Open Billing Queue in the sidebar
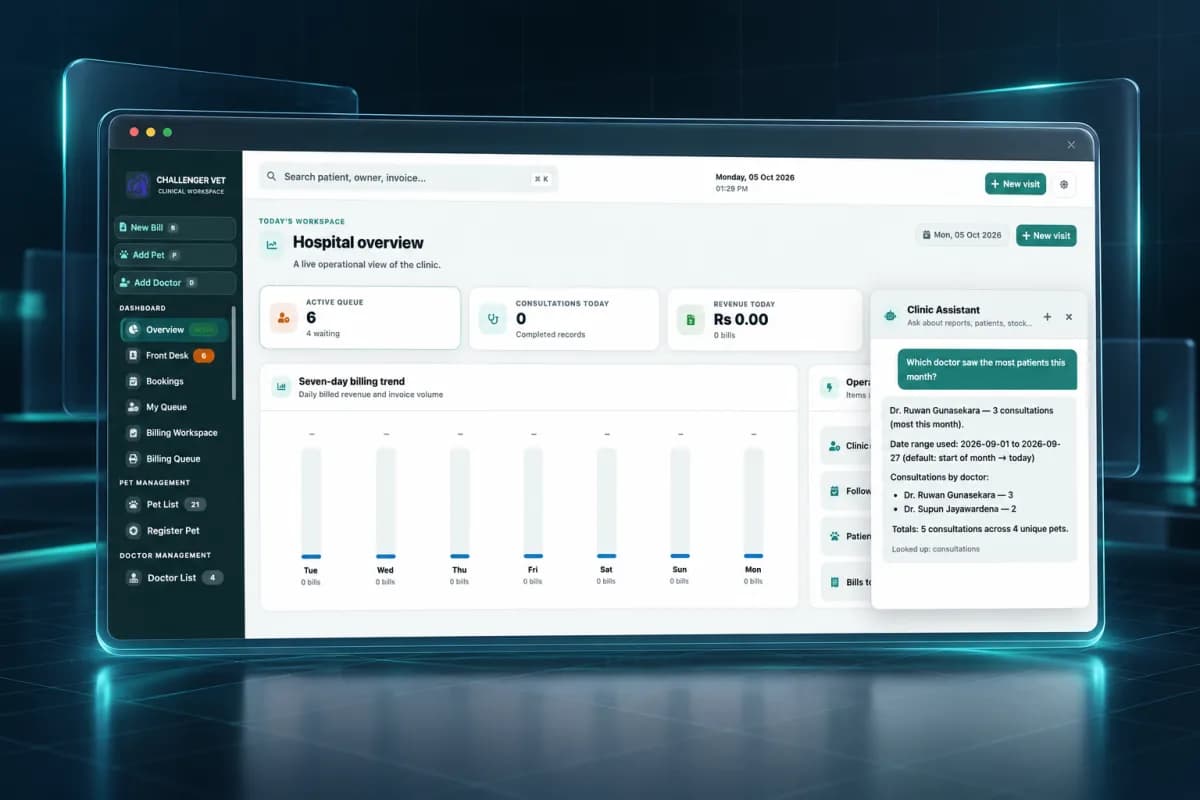This screenshot has width=1200, height=800. point(174,459)
